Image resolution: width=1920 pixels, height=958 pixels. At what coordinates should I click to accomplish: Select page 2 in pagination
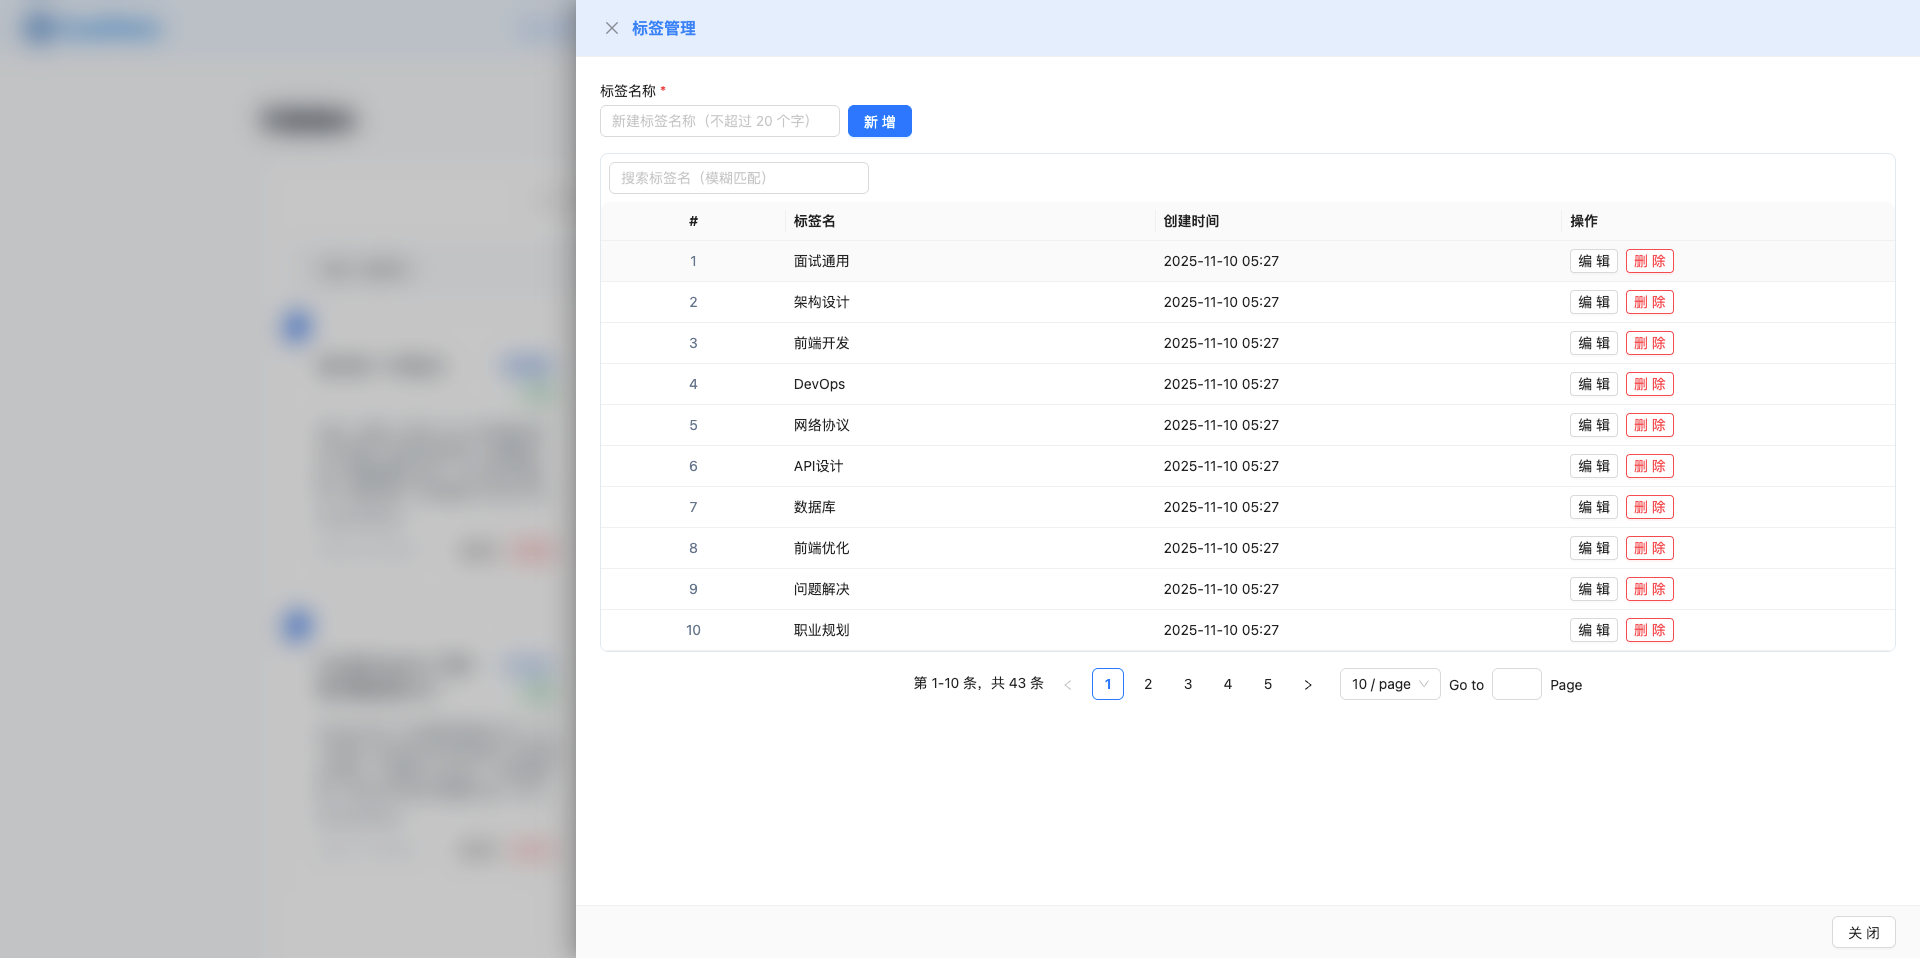point(1148,684)
